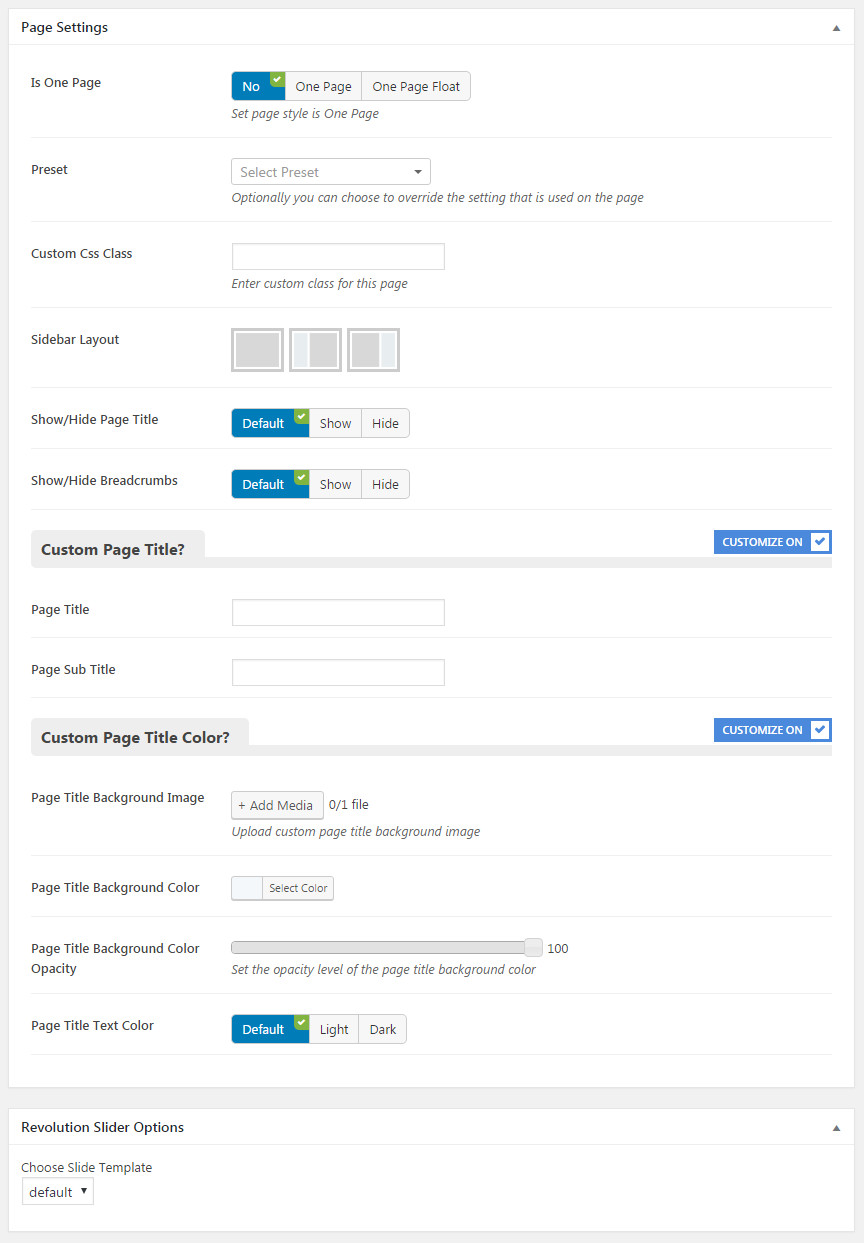Image resolution: width=864 pixels, height=1243 pixels.
Task: Click the Add Media button
Action: click(x=277, y=805)
